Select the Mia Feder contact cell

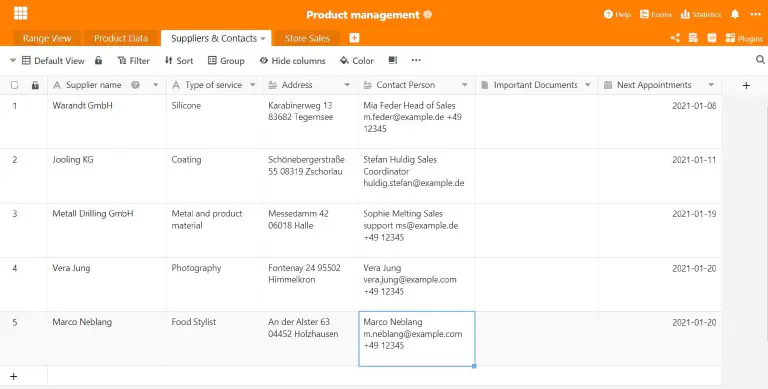pos(417,122)
